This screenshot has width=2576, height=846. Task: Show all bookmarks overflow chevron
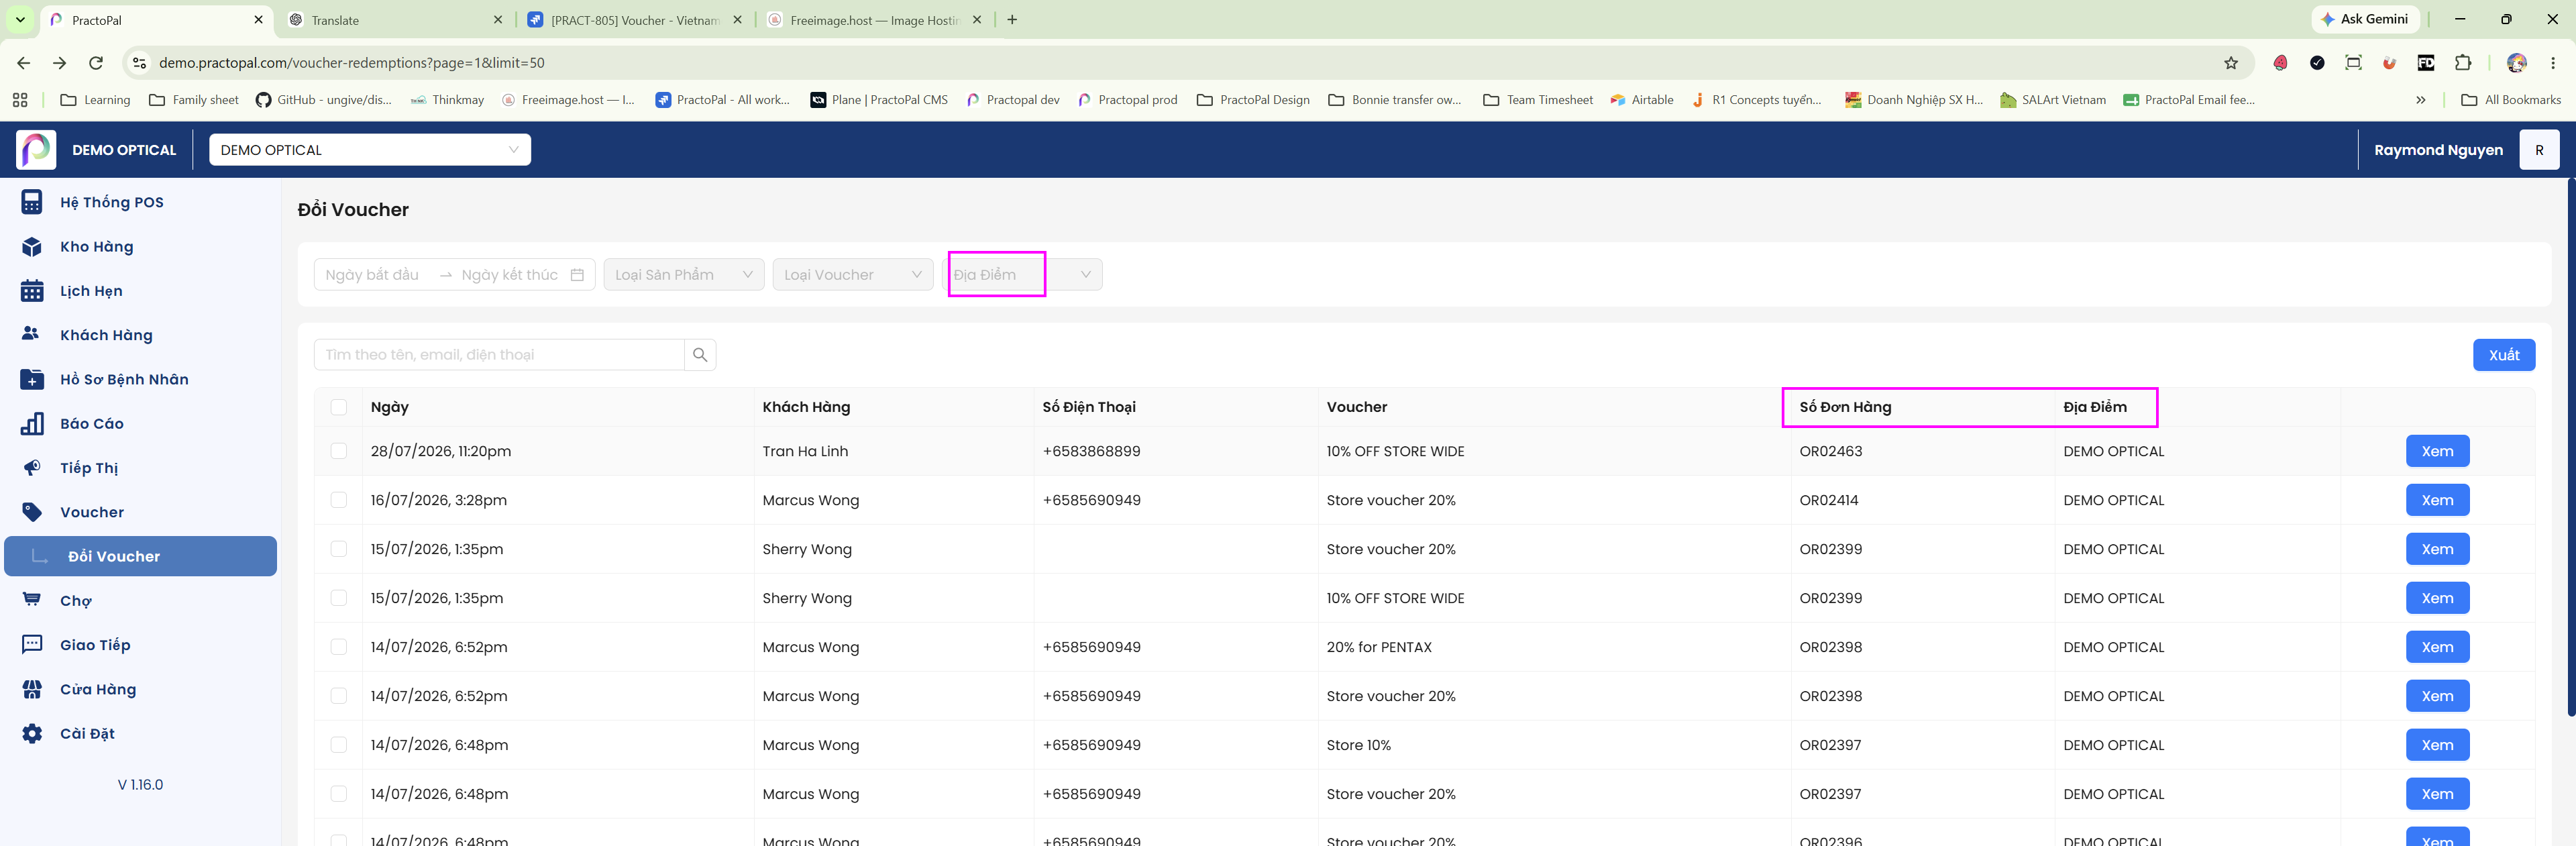tap(2421, 100)
